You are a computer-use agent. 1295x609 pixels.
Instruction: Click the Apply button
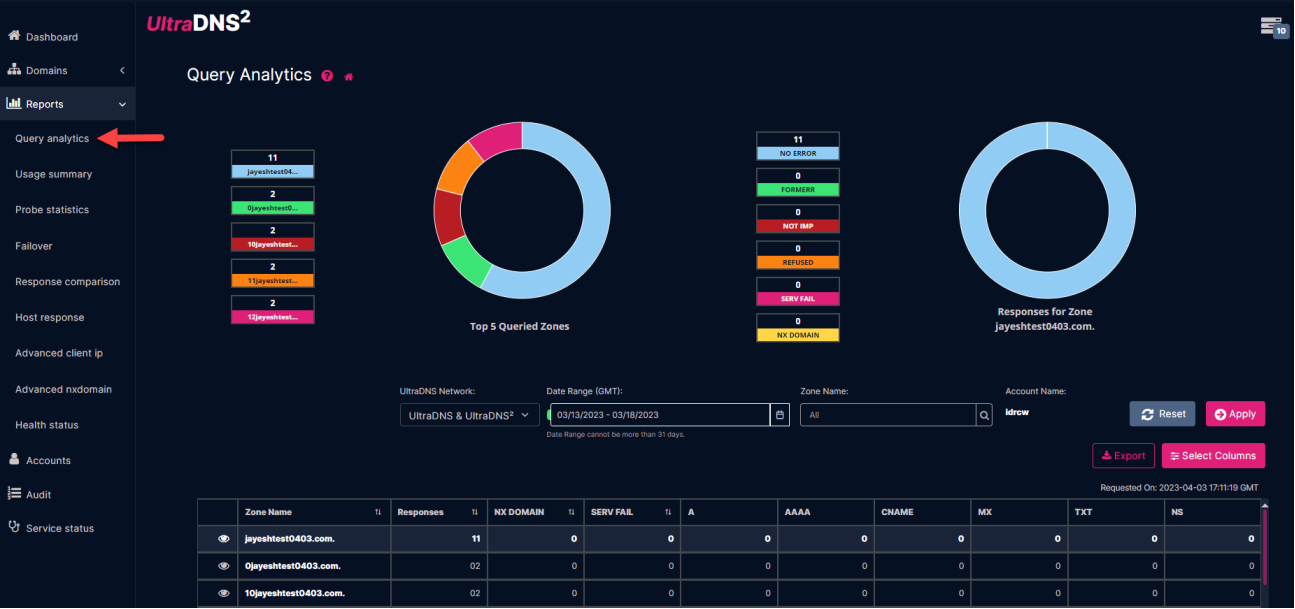click(x=1235, y=413)
